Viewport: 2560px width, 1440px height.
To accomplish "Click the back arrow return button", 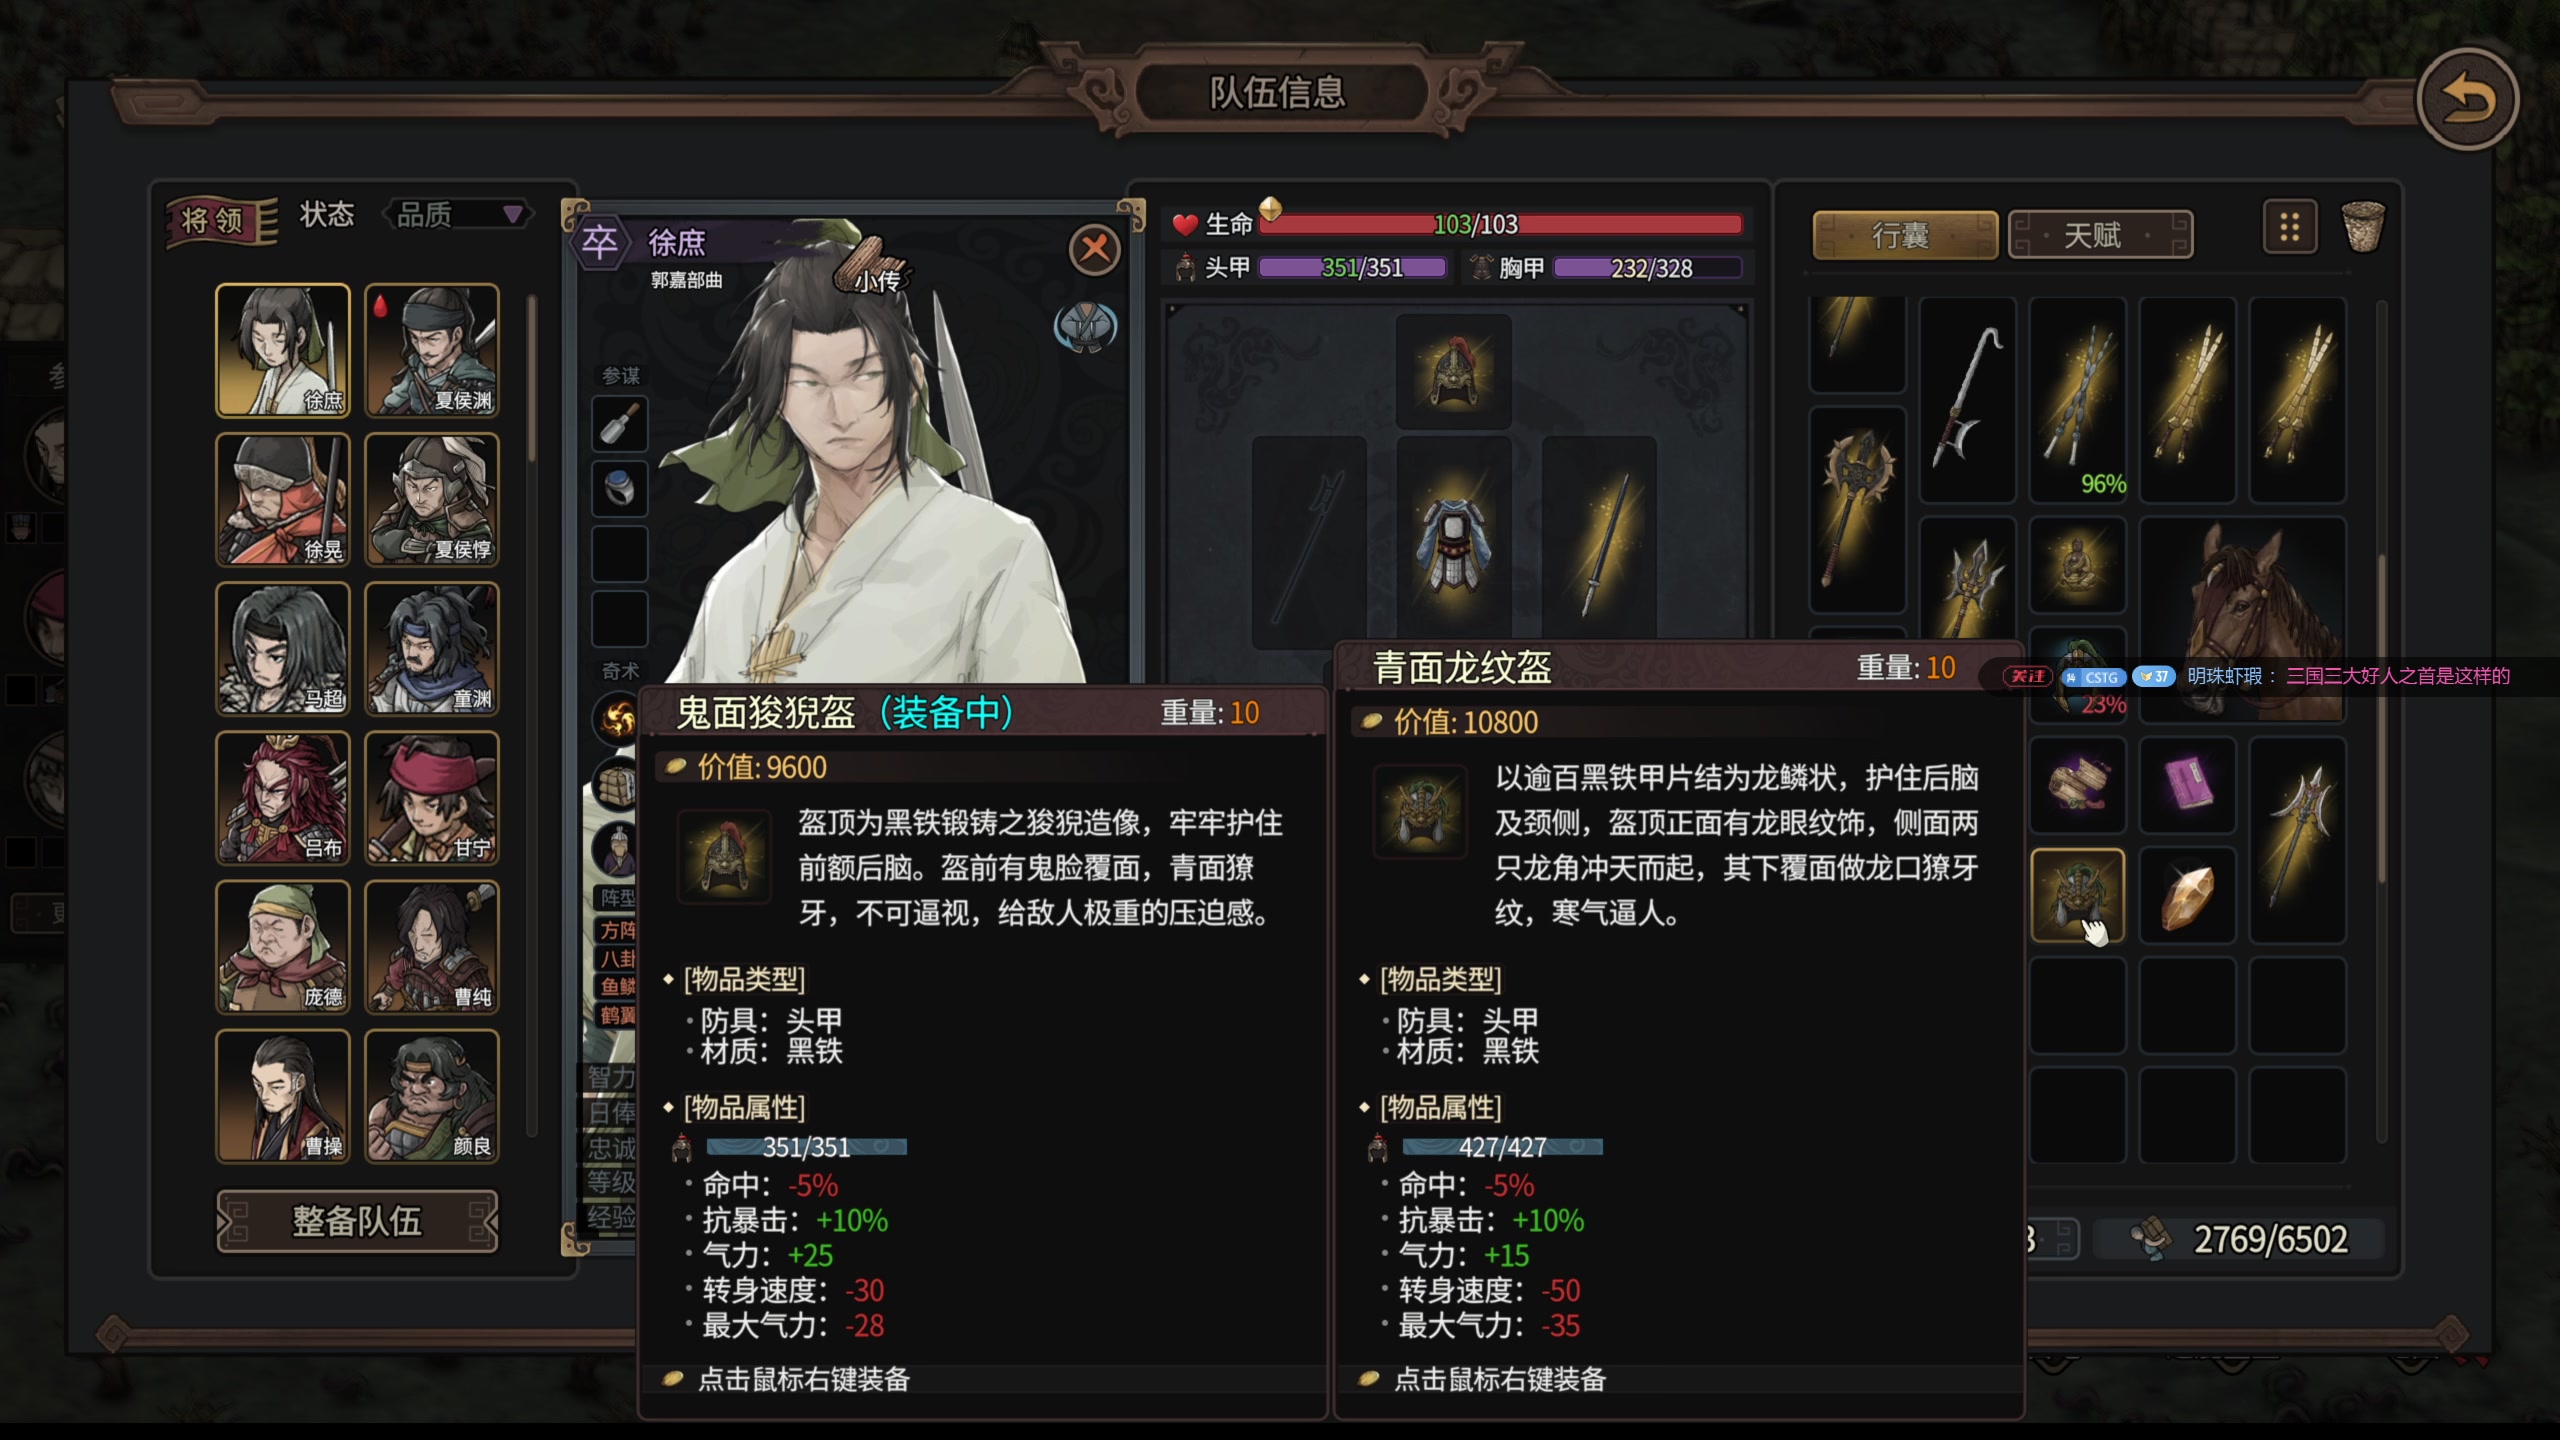I will 2467,98.
